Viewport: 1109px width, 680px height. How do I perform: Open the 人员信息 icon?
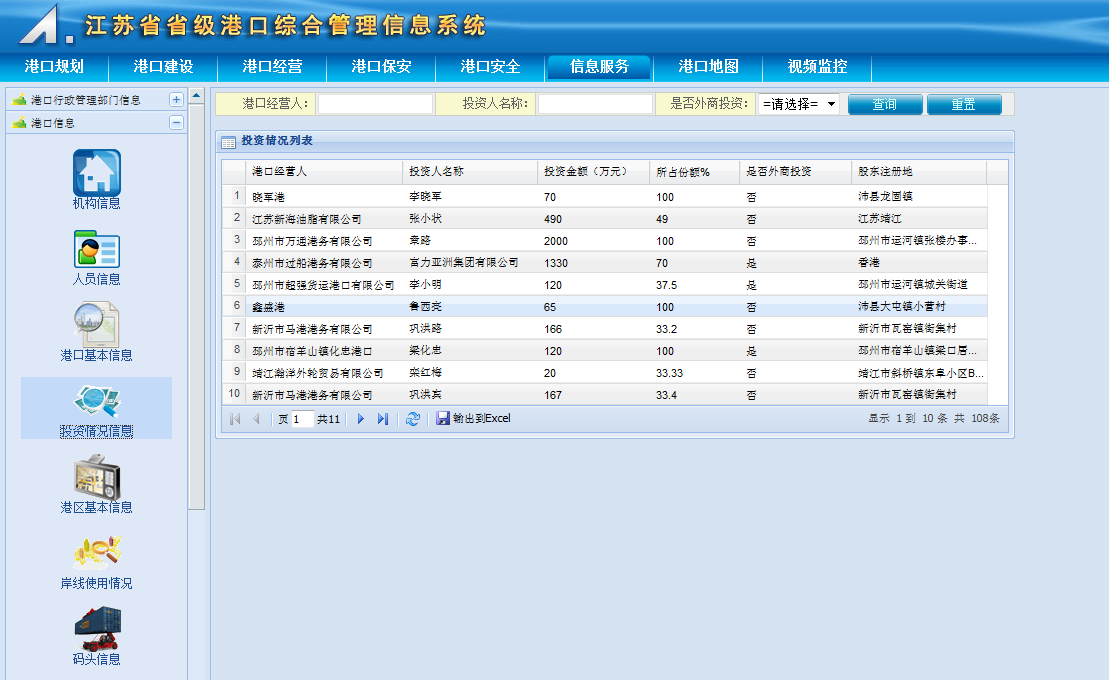pos(96,249)
